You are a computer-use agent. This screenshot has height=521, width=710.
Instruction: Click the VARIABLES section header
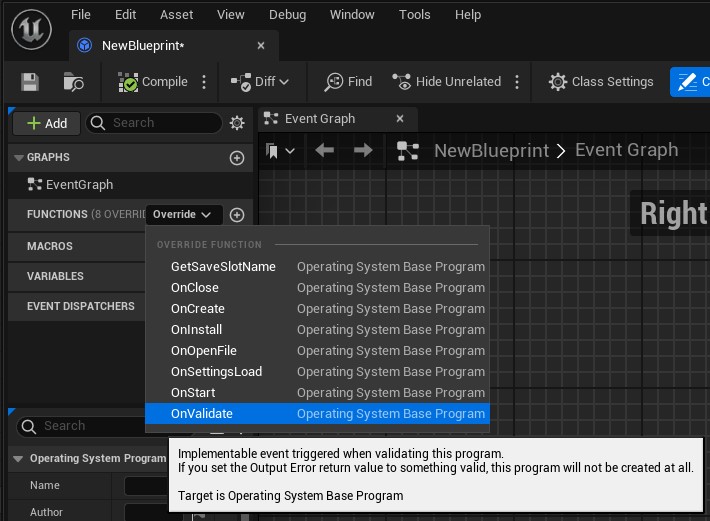[x=55, y=276]
